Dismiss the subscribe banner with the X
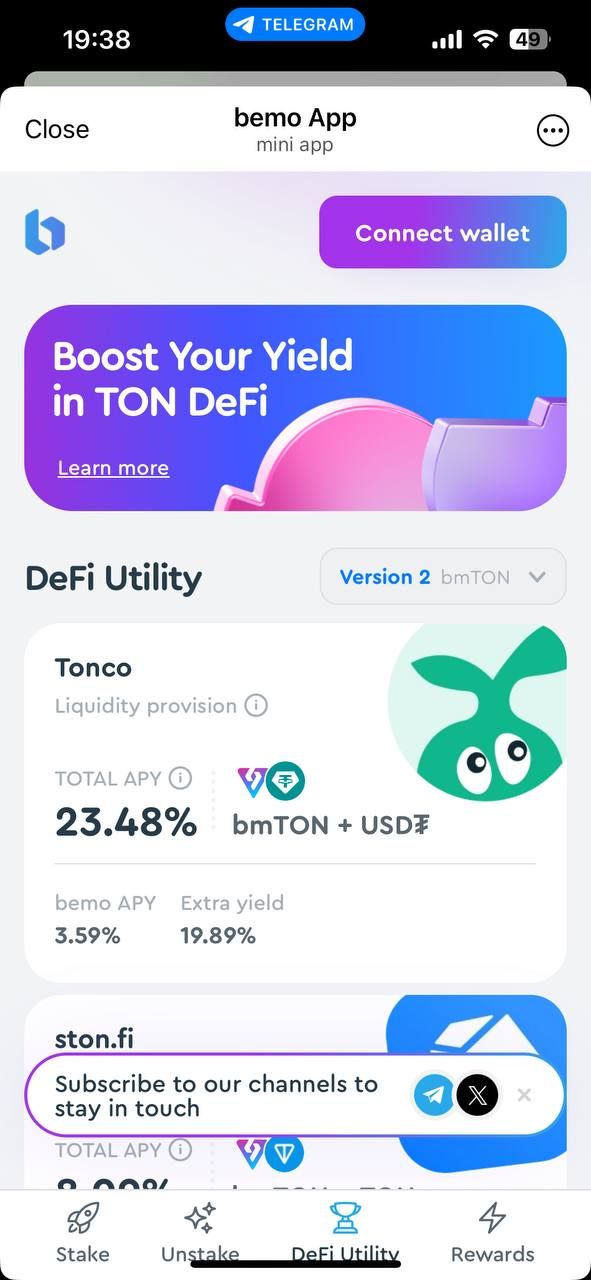Viewport: 591px width, 1280px height. coord(524,1095)
